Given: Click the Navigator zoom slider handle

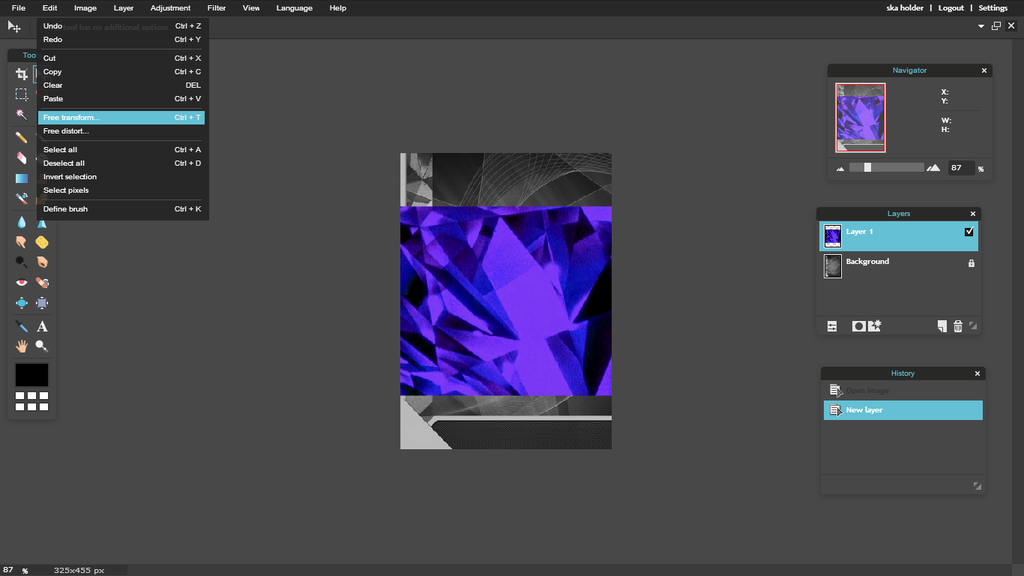Looking at the screenshot, I should tap(867, 168).
